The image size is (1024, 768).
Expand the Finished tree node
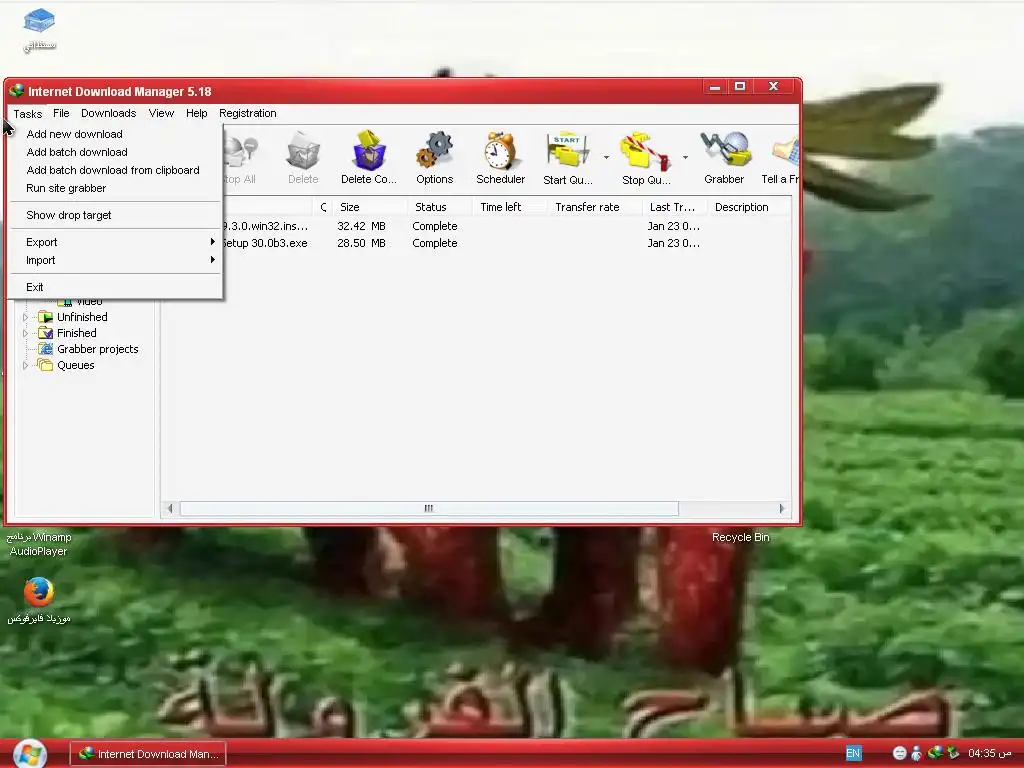(25, 333)
